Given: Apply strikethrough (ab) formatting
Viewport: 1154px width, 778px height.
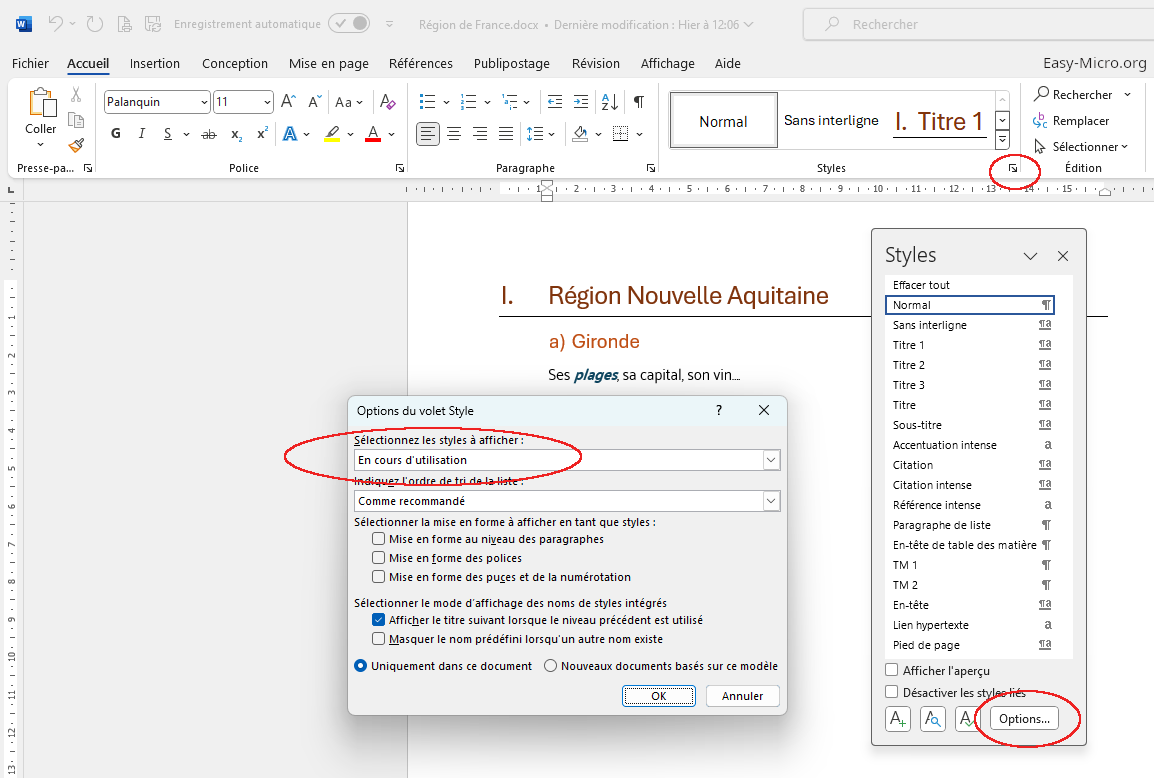Looking at the screenshot, I should (209, 134).
